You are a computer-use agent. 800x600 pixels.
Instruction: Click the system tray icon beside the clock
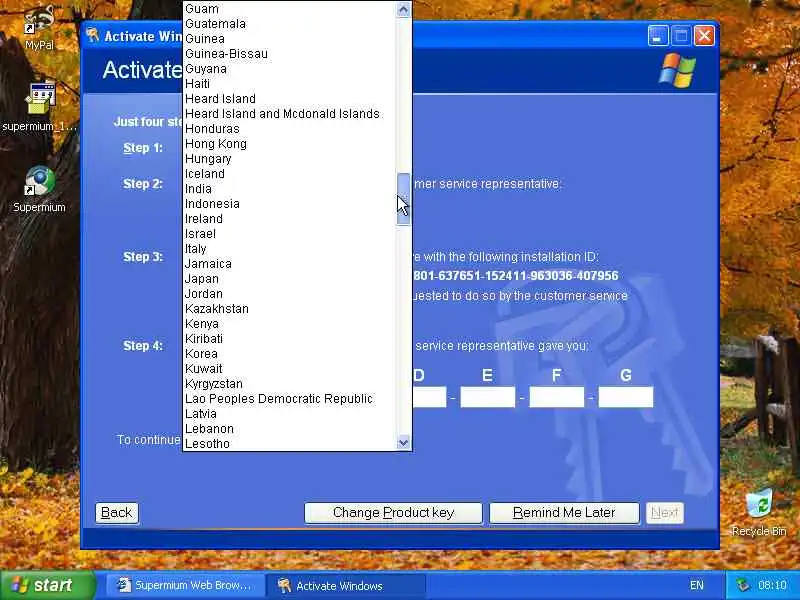[x=743, y=585]
